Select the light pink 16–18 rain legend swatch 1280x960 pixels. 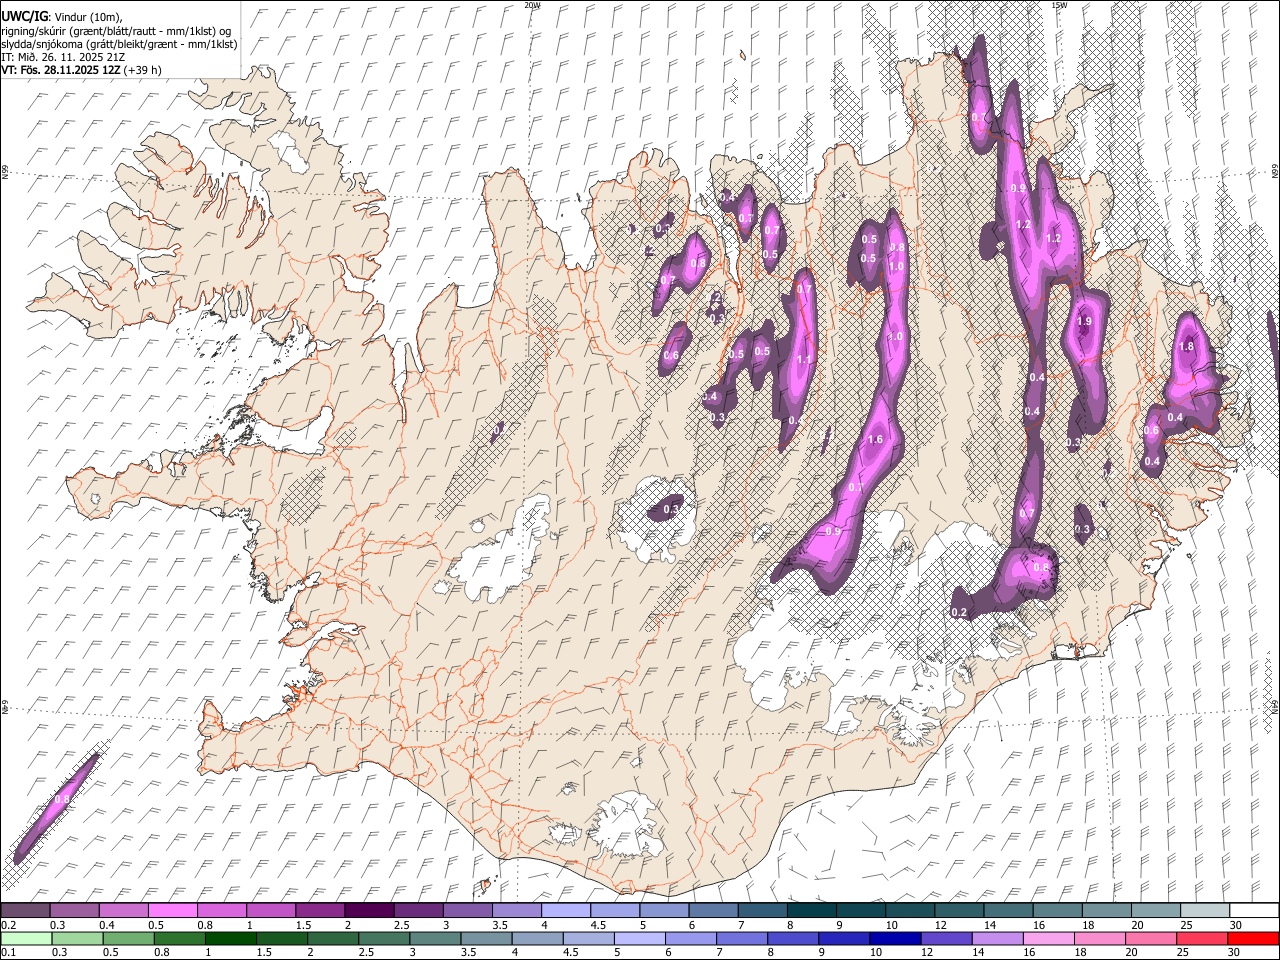coord(1048,938)
